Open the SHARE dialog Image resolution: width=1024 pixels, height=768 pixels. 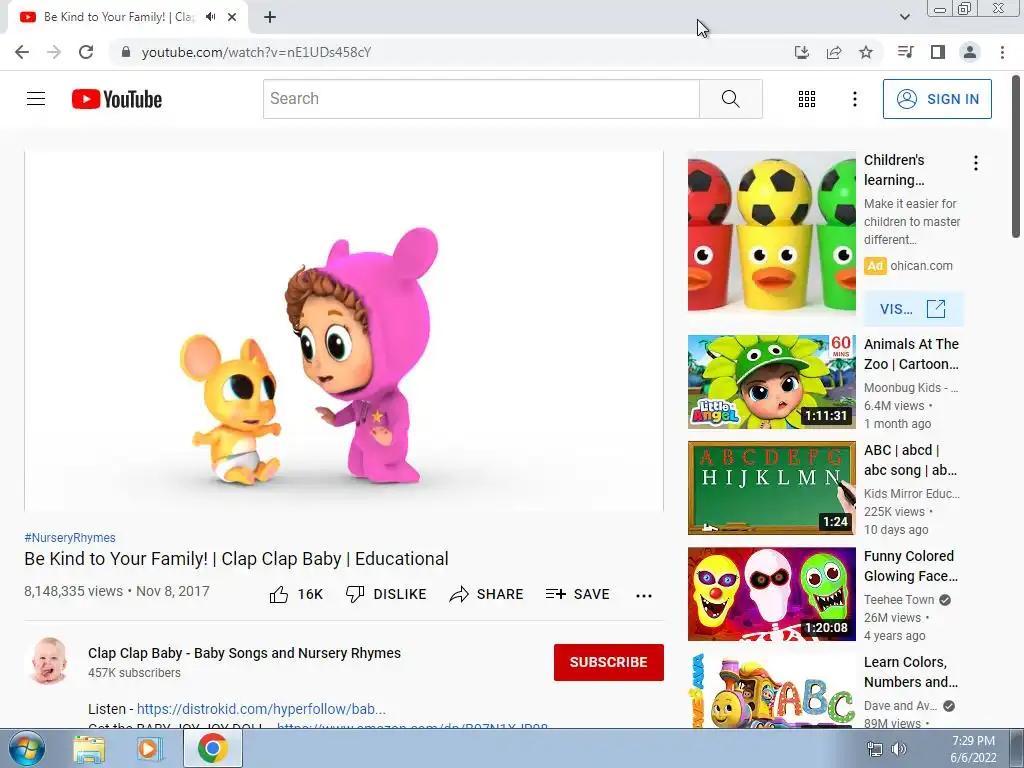(487, 594)
